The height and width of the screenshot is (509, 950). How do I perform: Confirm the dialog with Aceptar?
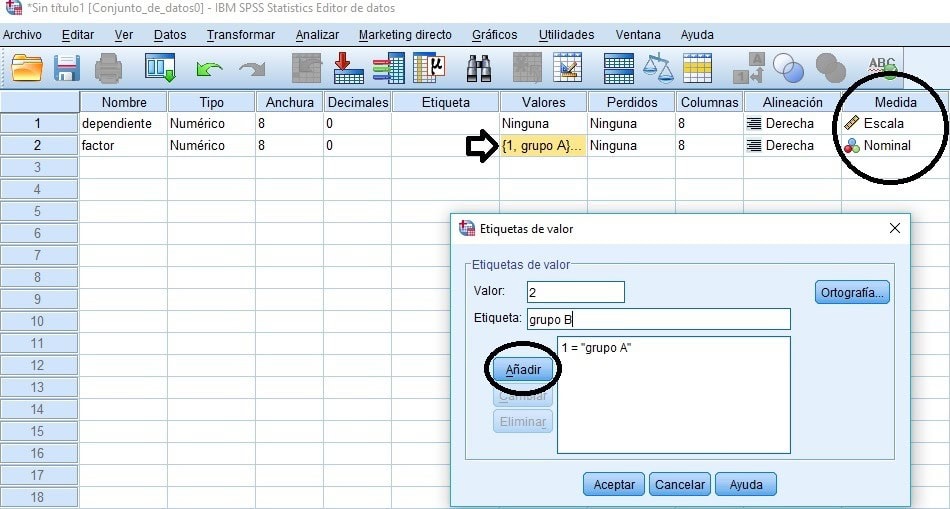(614, 485)
